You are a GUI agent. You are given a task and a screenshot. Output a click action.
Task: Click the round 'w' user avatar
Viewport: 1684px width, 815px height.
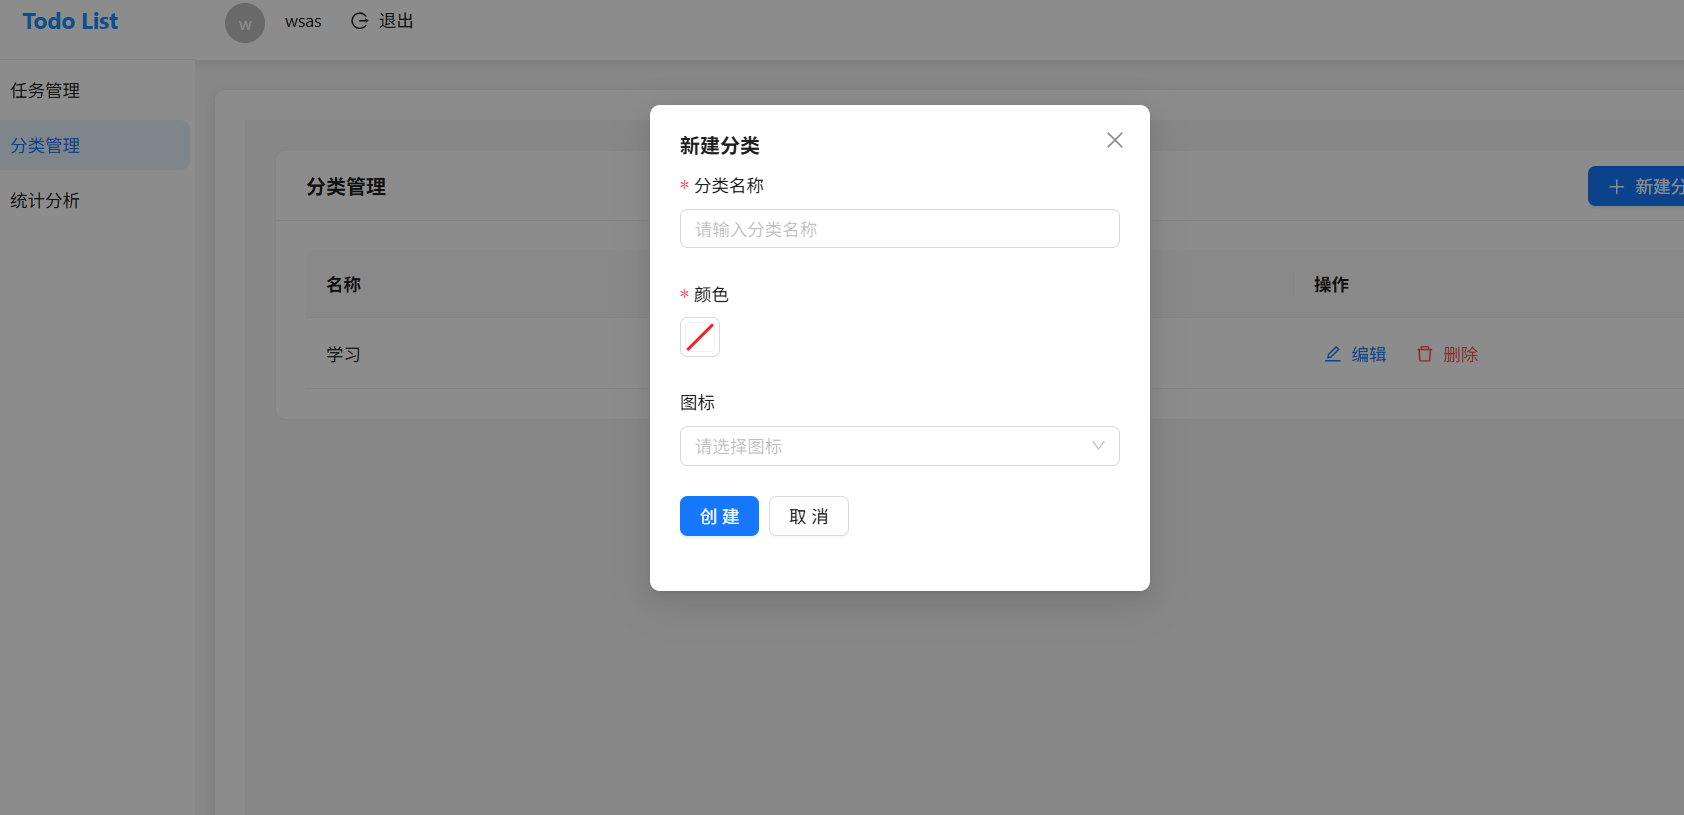coord(245,23)
